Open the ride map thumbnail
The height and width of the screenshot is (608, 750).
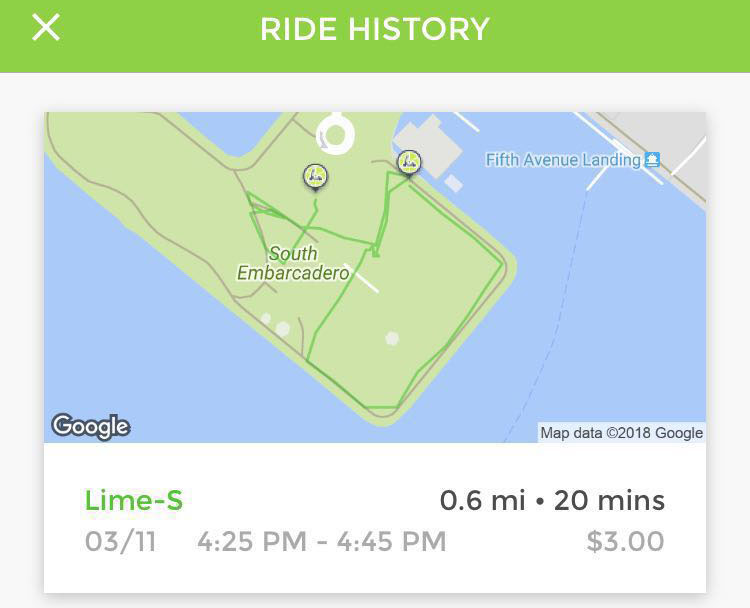(375, 277)
